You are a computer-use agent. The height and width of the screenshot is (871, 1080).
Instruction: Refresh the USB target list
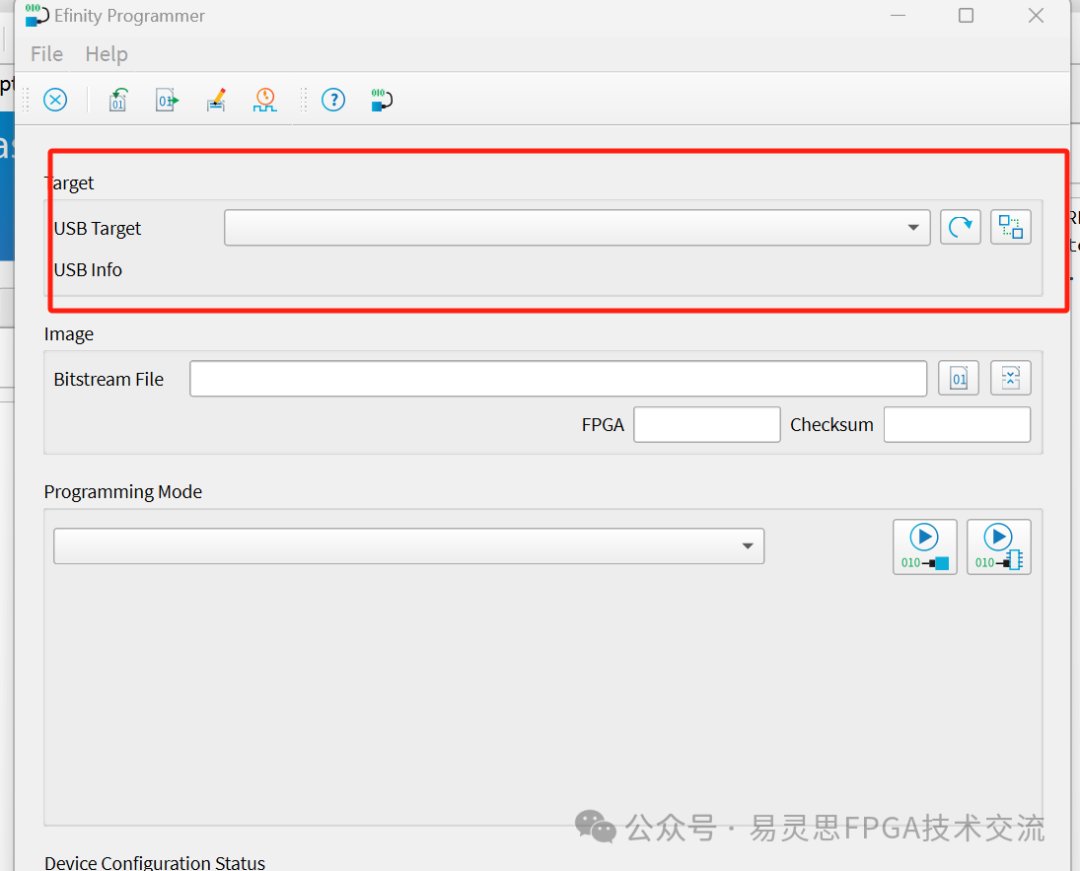(960, 227)
